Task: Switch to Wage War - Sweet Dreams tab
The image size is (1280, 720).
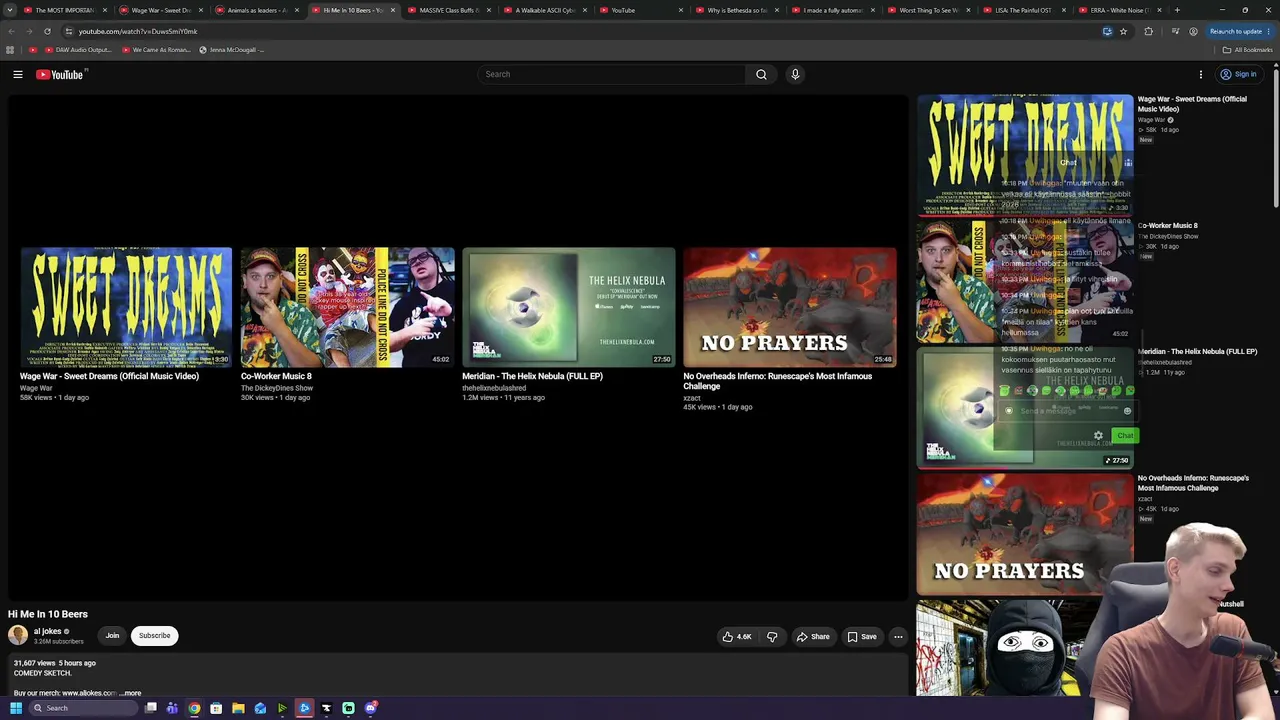Action: click(x=160, y=10)
